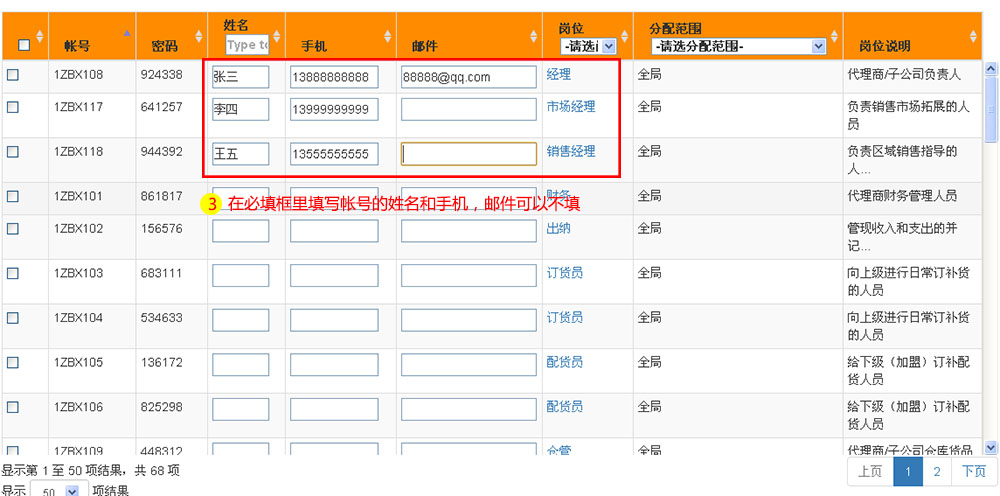Sort by the 分配范围 column arrows
Viewport: 1000px width, 496px height.
[x=834, y=36]
